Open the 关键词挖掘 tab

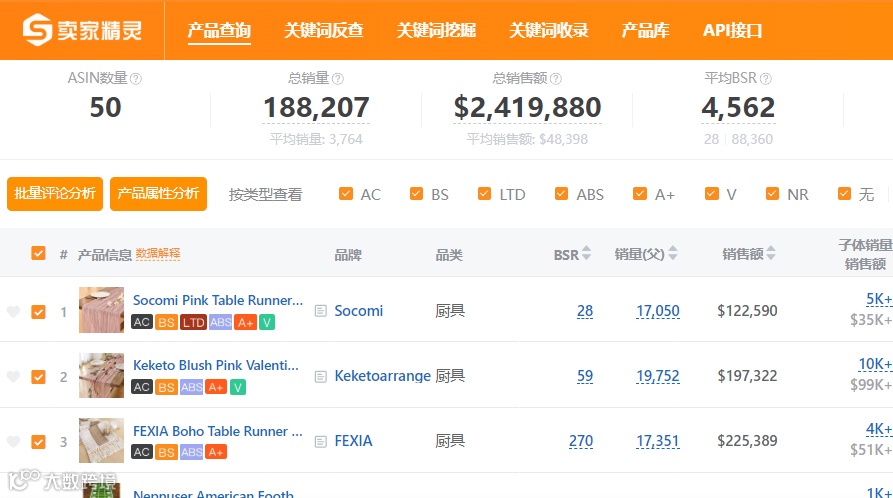[436, 30]
